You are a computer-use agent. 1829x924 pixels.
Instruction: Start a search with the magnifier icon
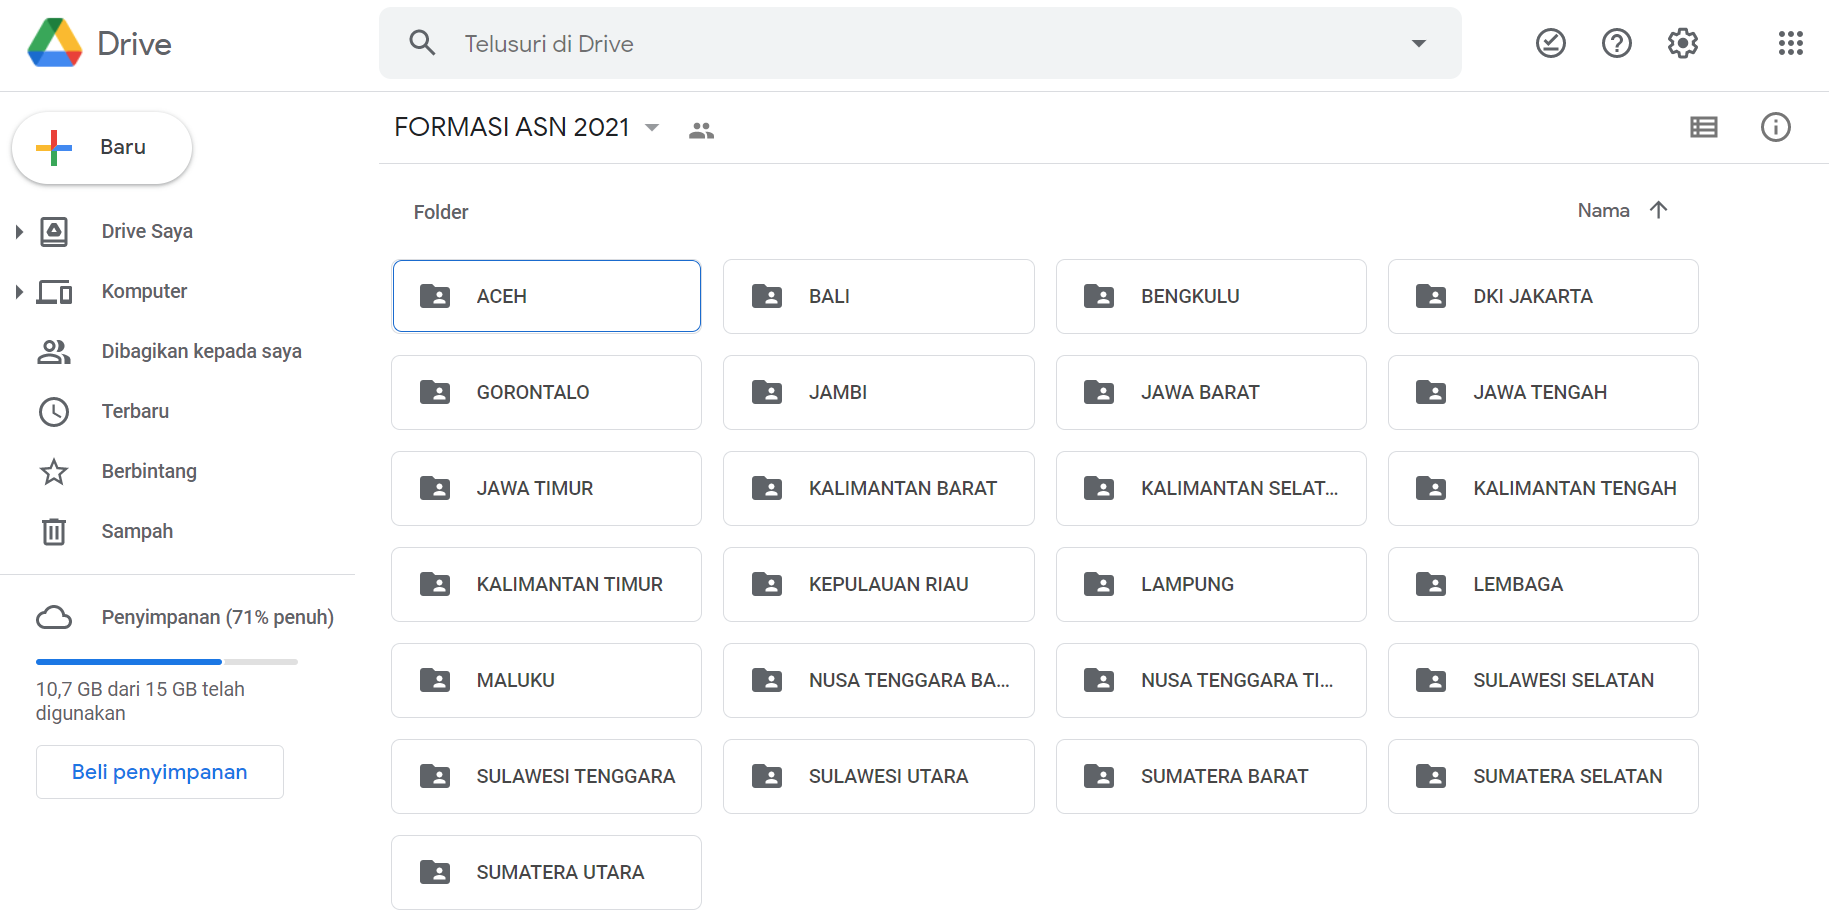pyautogui.click(x=421, y=42)
